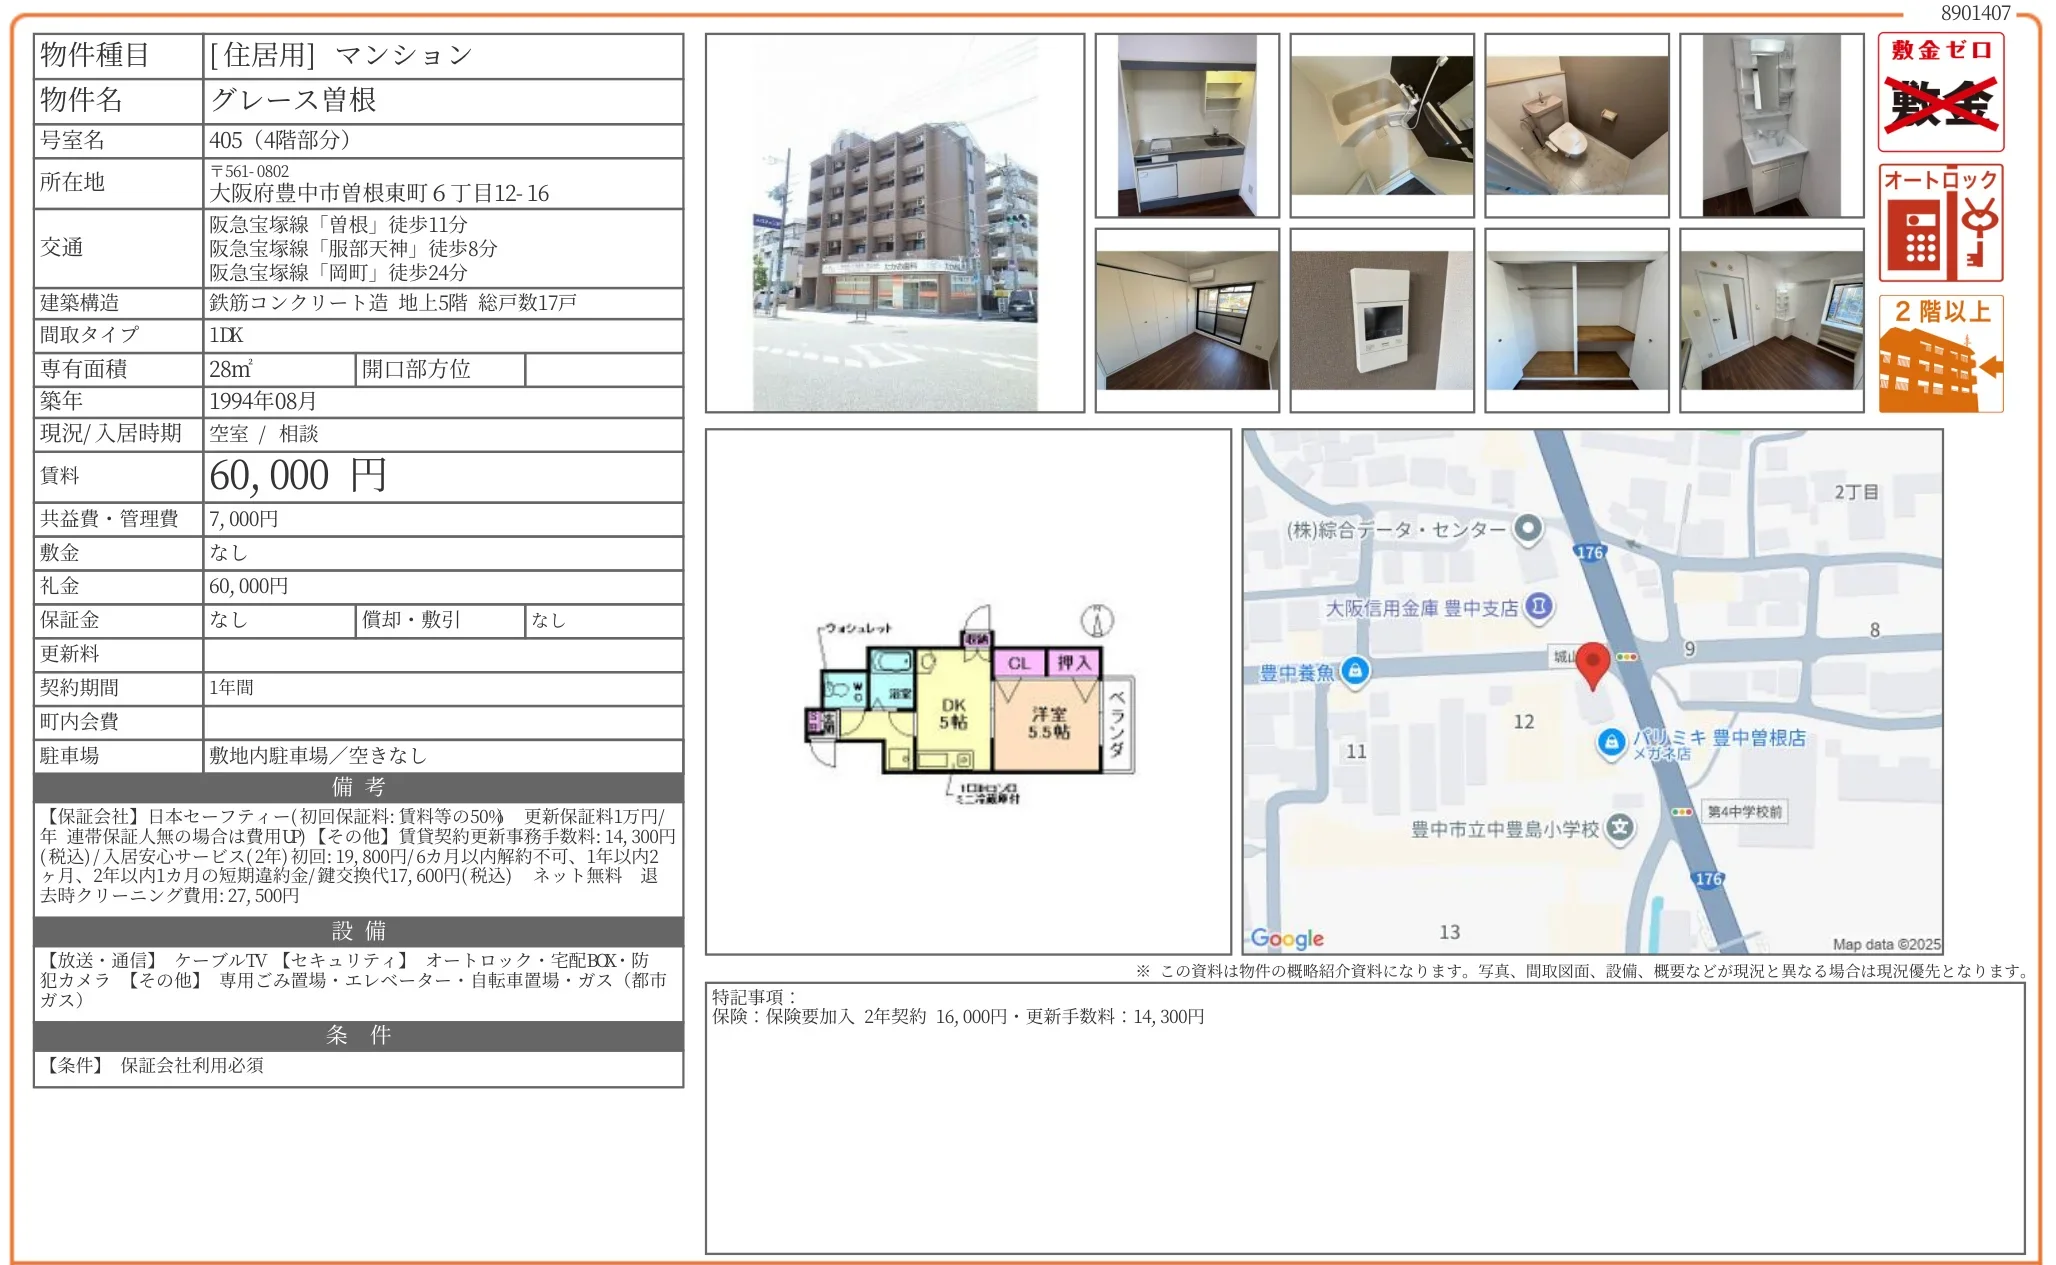Screen dimensions: 2056x1265
Task: Open the intercom monitor photo thumbnail
Action: [x=1381, y=320]
